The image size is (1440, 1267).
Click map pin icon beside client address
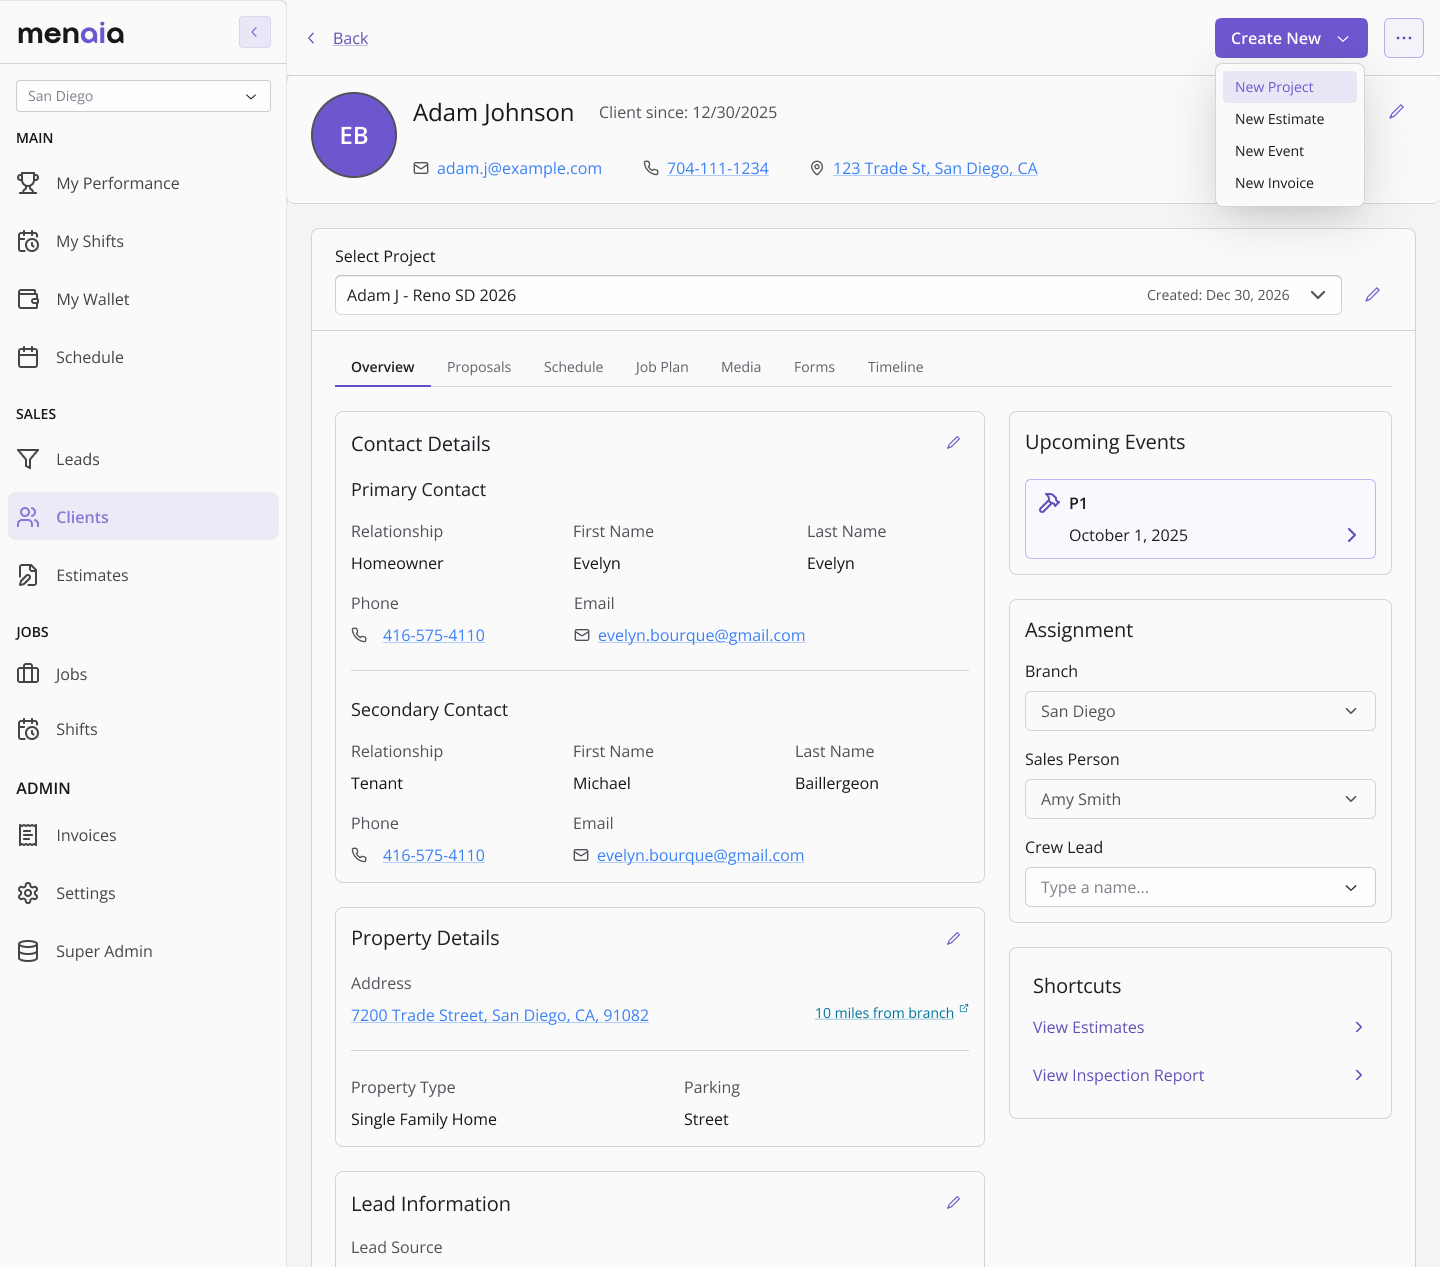[x=817, y=168]
